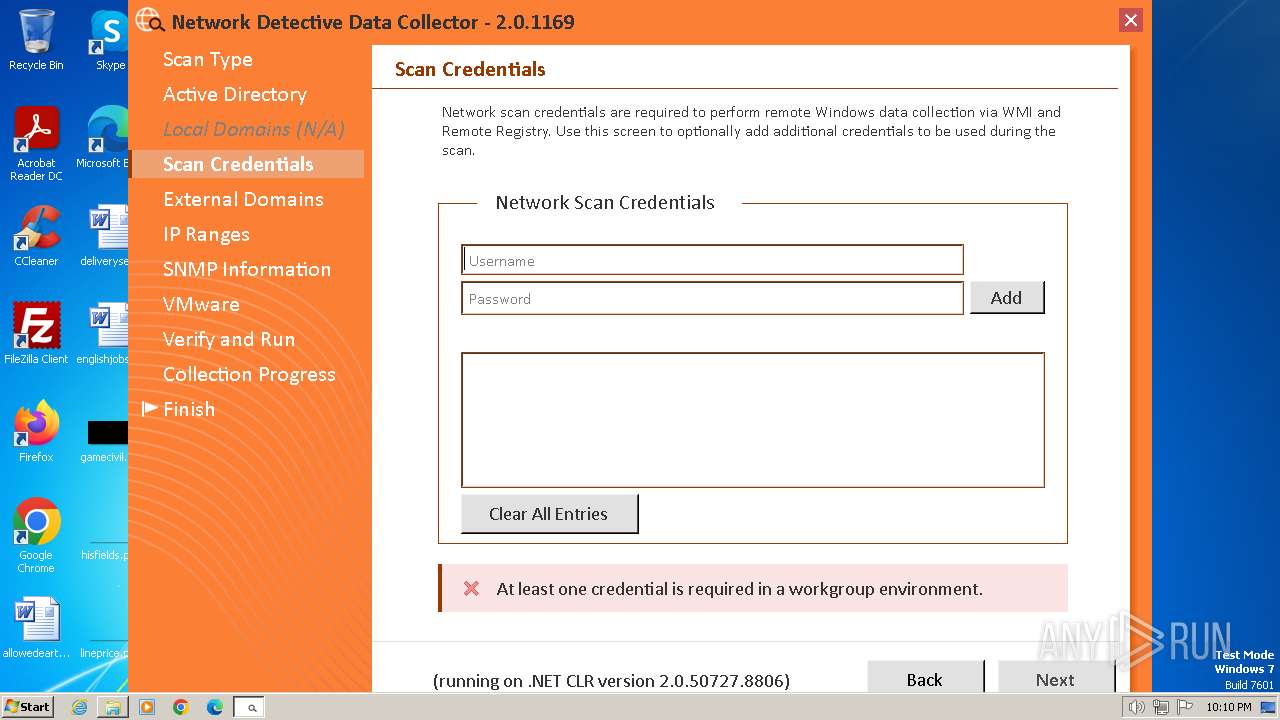Open the Verify and Run step
The image size is (1280, 720).
(x=229, y=339)
